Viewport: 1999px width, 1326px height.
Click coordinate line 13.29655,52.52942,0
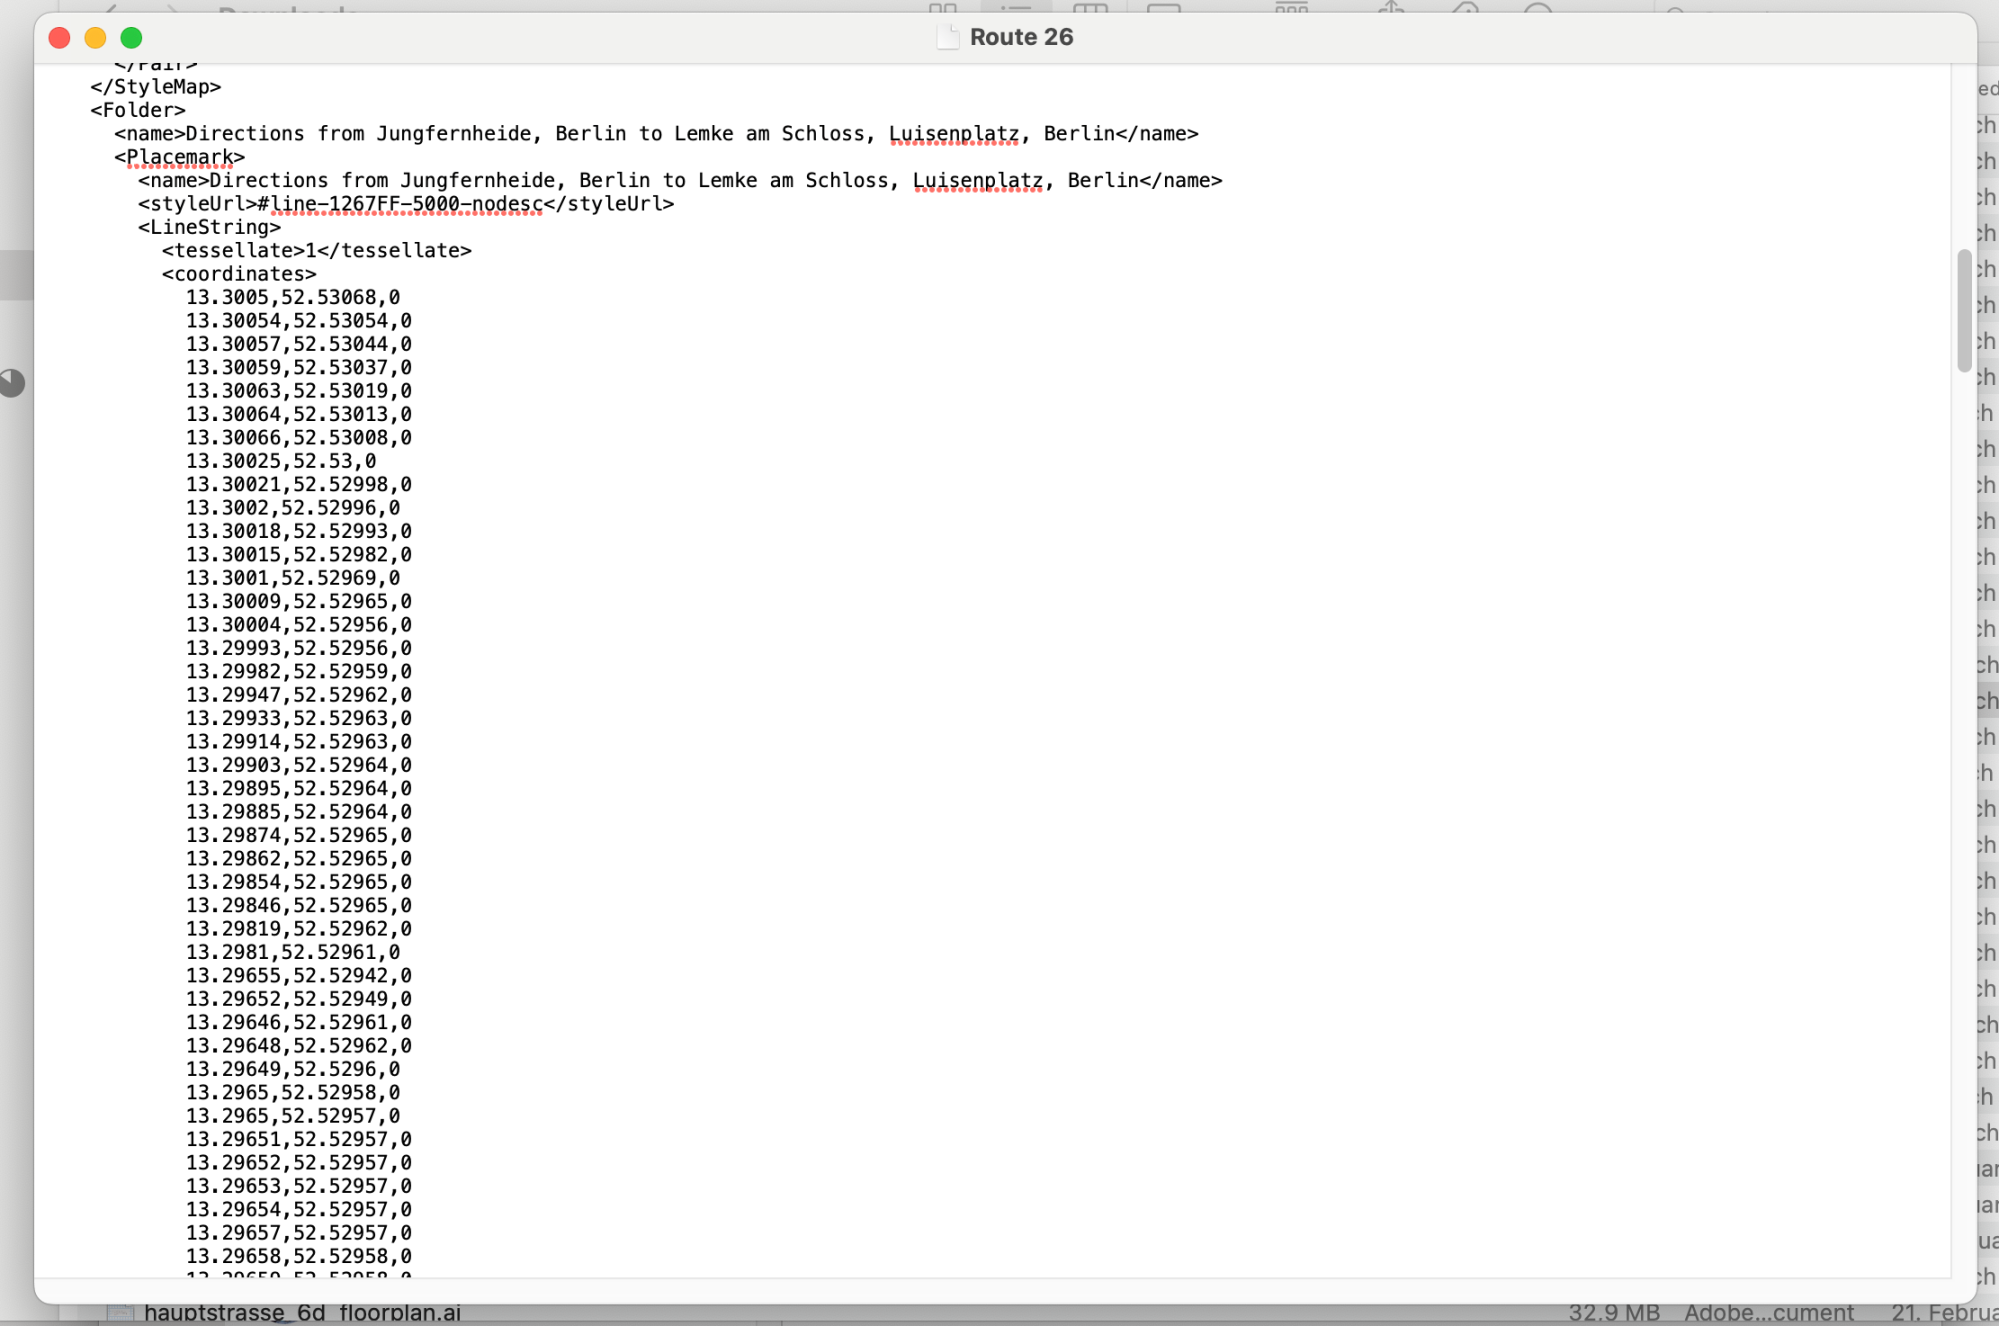tap(299, 976)
